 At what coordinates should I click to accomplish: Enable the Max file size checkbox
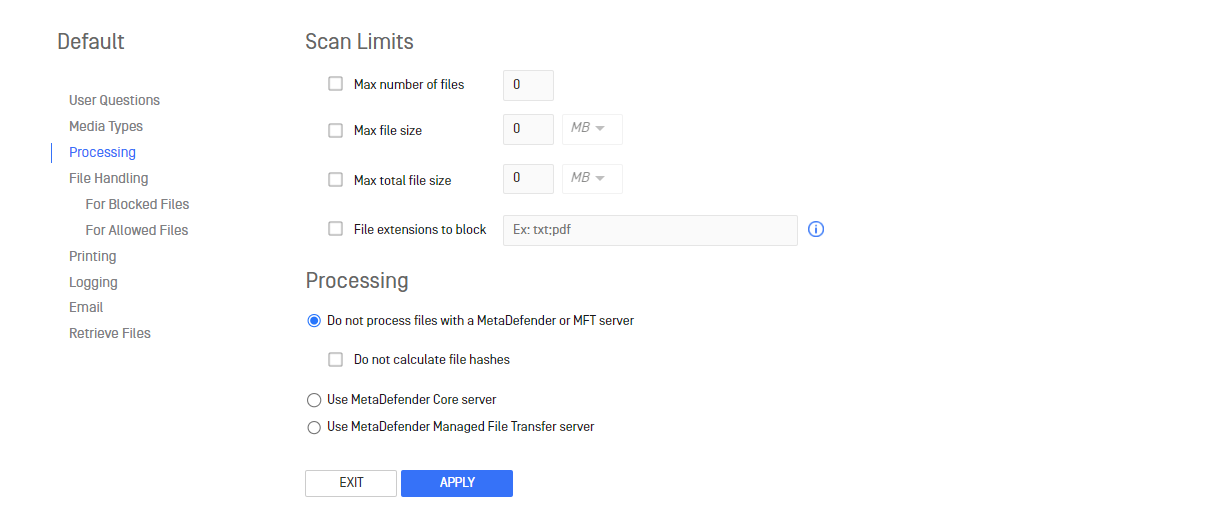point(336,130)
